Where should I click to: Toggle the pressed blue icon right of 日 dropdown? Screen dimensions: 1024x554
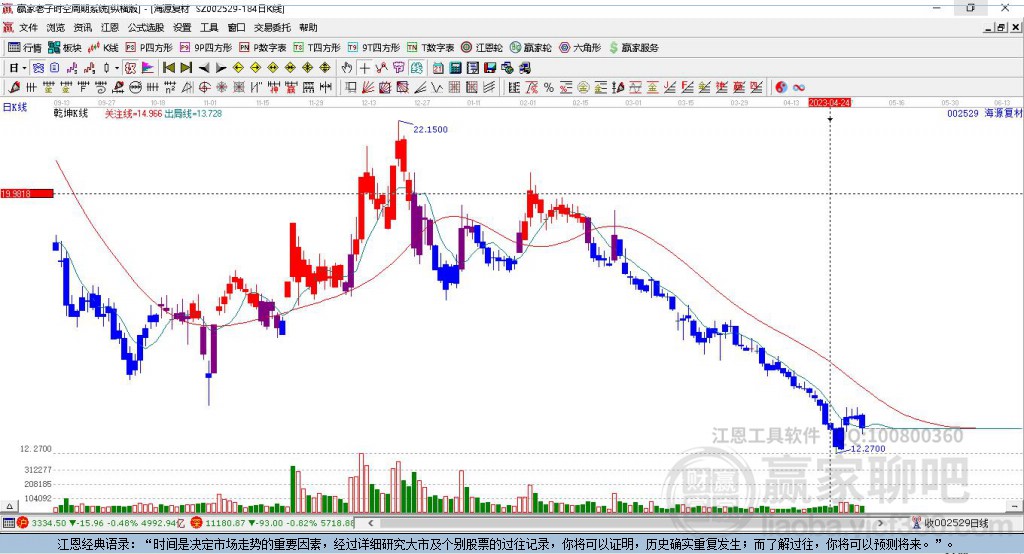click(38, 68)
